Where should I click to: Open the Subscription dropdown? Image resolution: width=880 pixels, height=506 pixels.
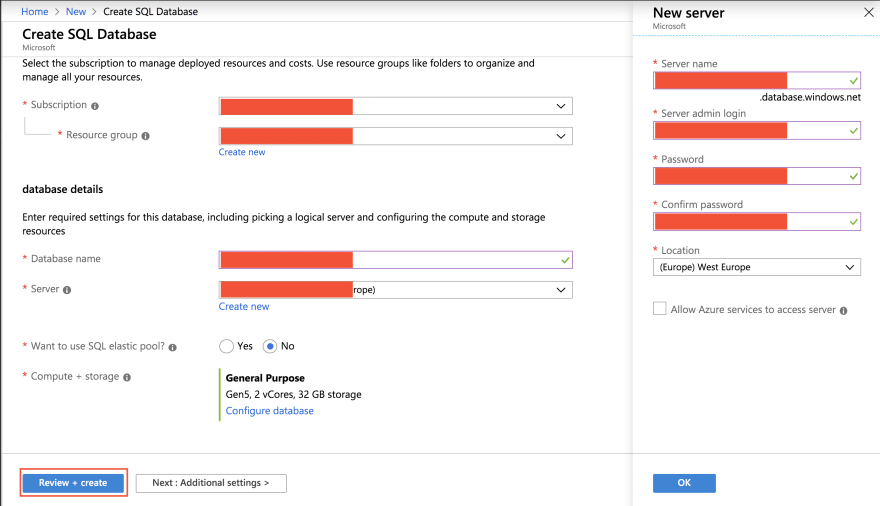click(x=395, y=106)
